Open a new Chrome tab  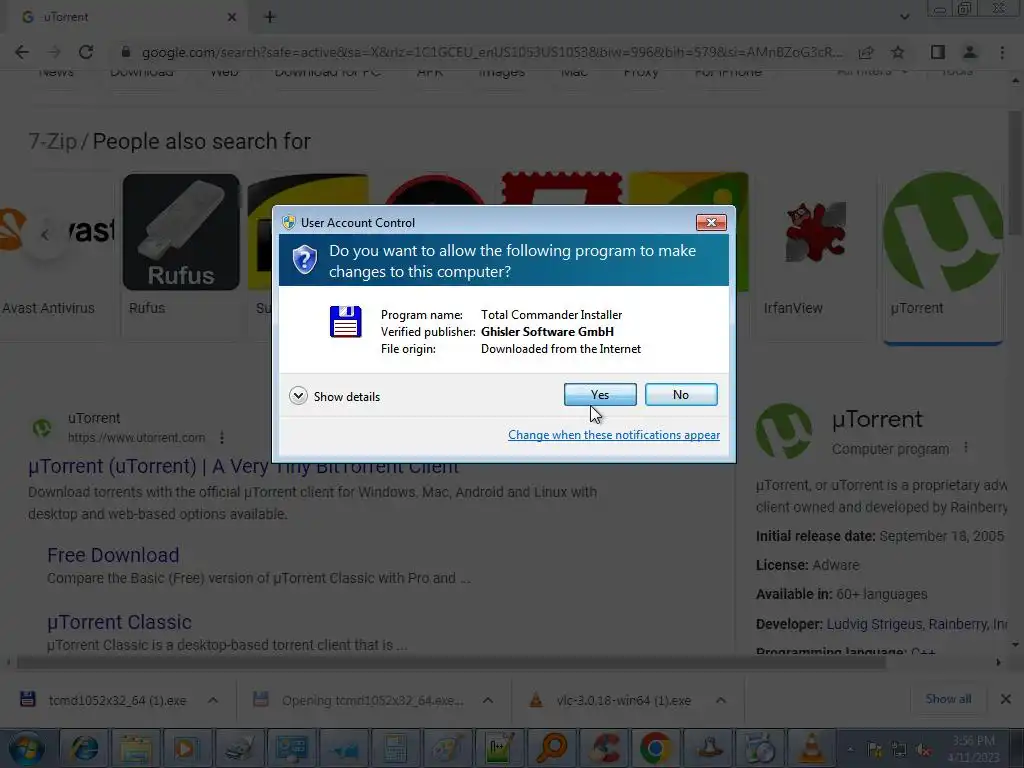coord(270,17)
